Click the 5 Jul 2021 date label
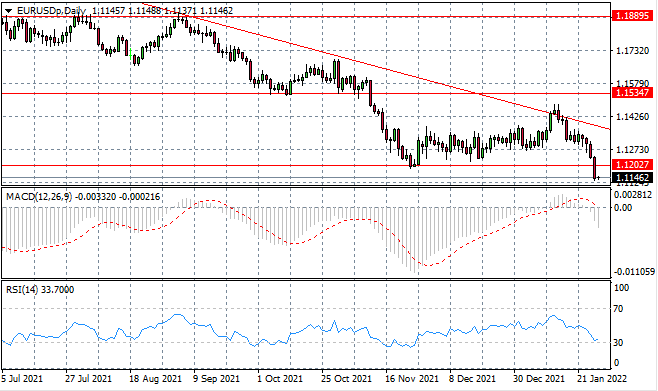Viewport: 658px width, 391px height. tap(22, 379)
